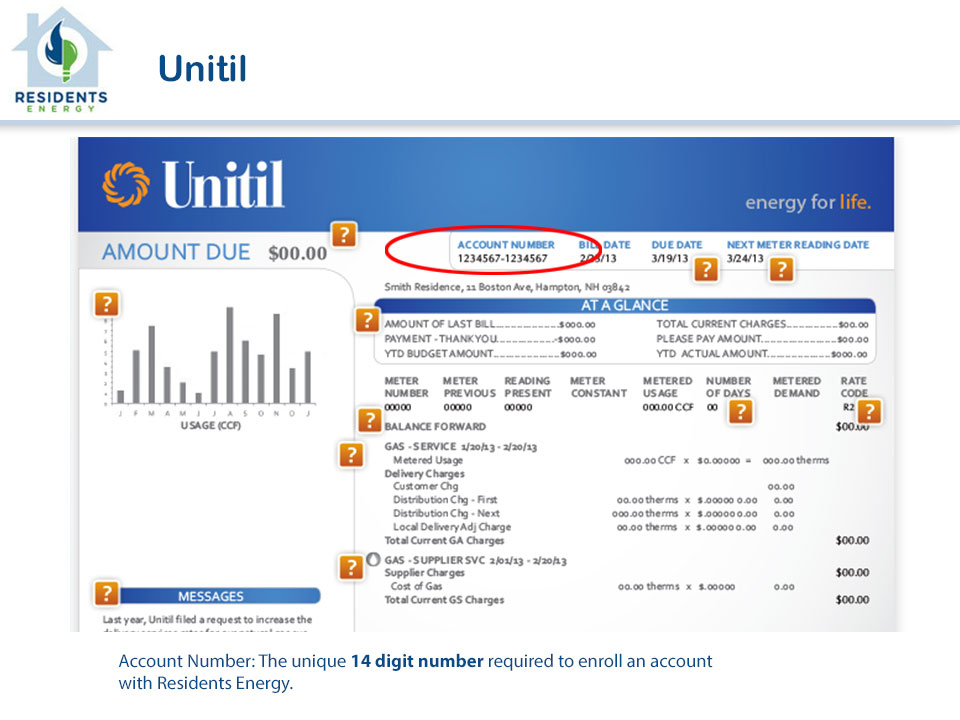Open the help icon above the usage chart

click(x=106, y=304)
